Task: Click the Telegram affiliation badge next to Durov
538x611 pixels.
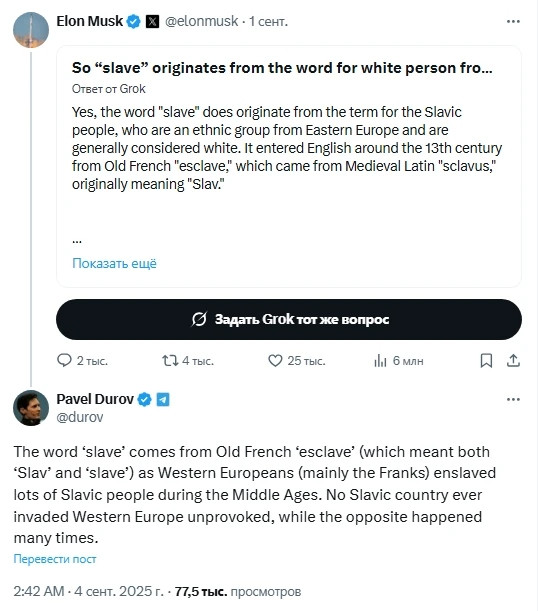Action: point(163,399)
